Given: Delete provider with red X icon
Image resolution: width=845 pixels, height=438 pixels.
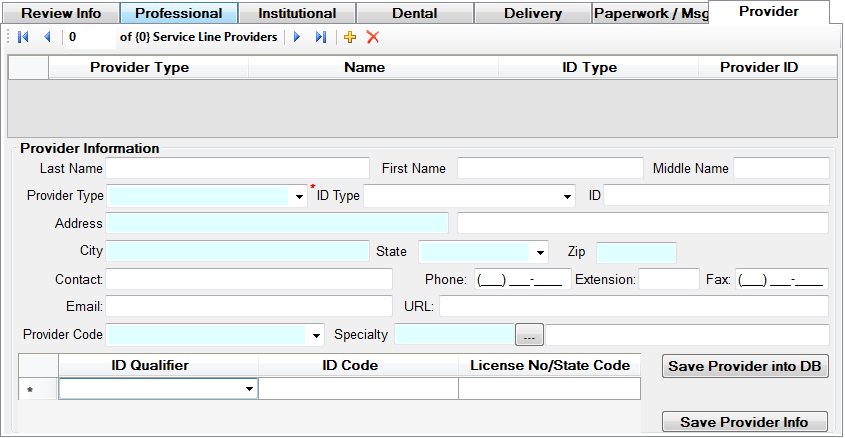Looking at the screenshot, I should click(373, 37).
